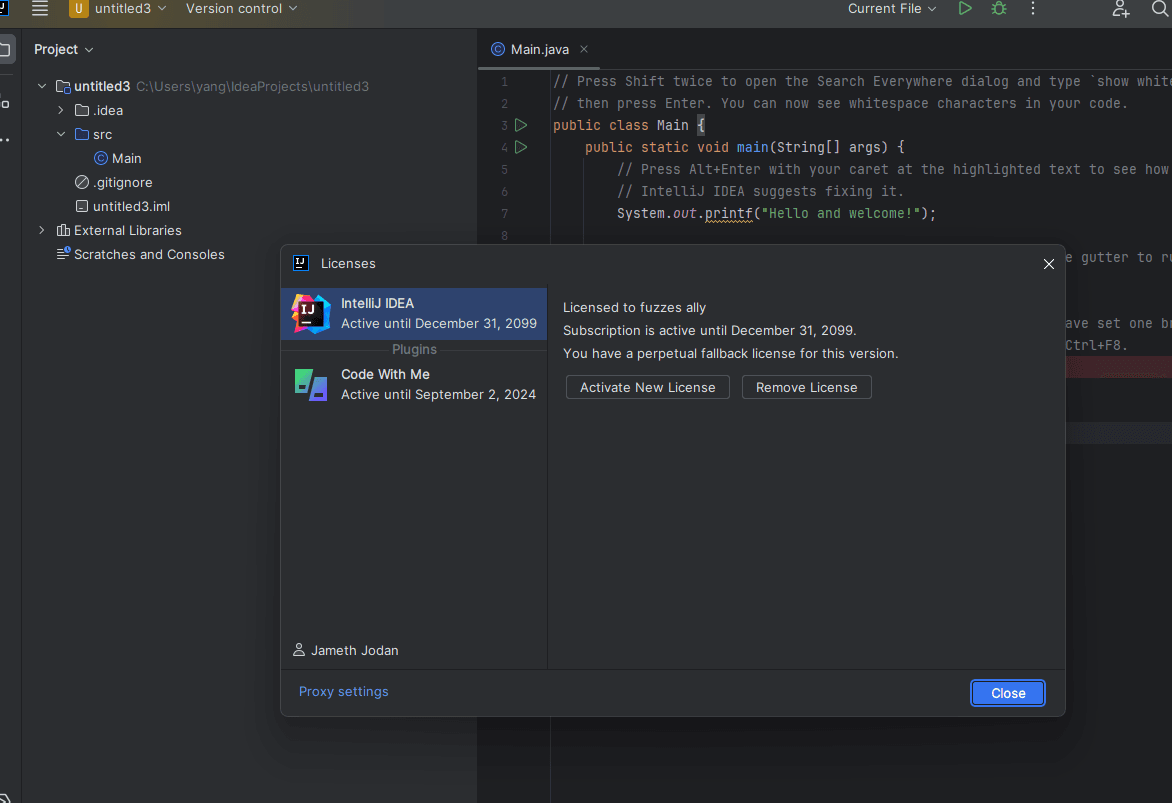Open the More Actions vertical dots menu
This screenshot has width=1172, height=803.
point(1033,9)
